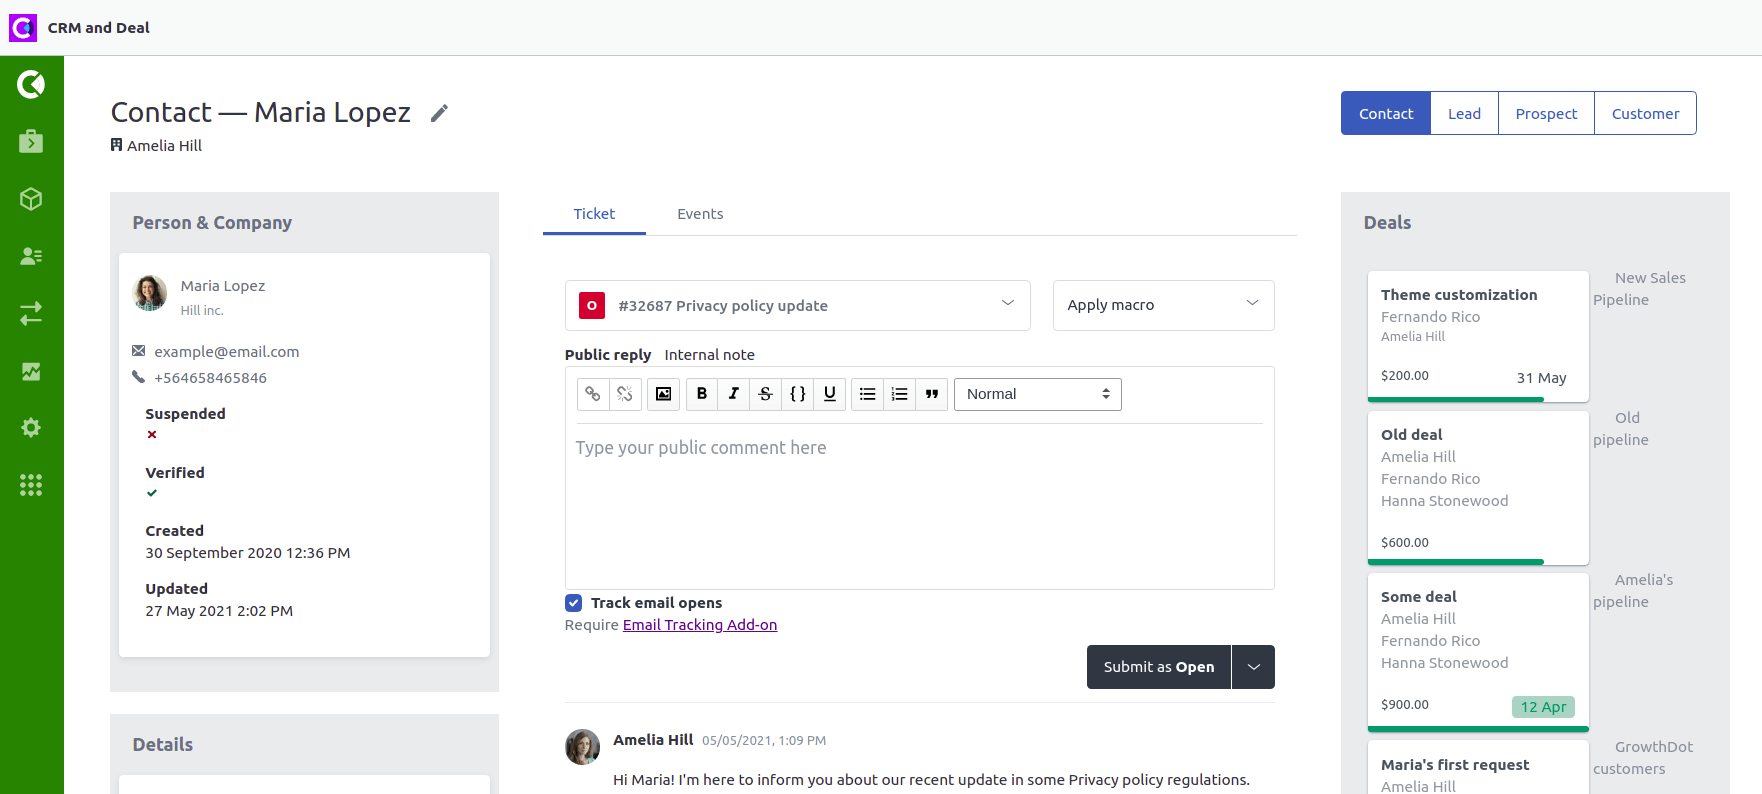
Task: Expand the Submit as Open arrow menu
Action: tap(1253, 667)
